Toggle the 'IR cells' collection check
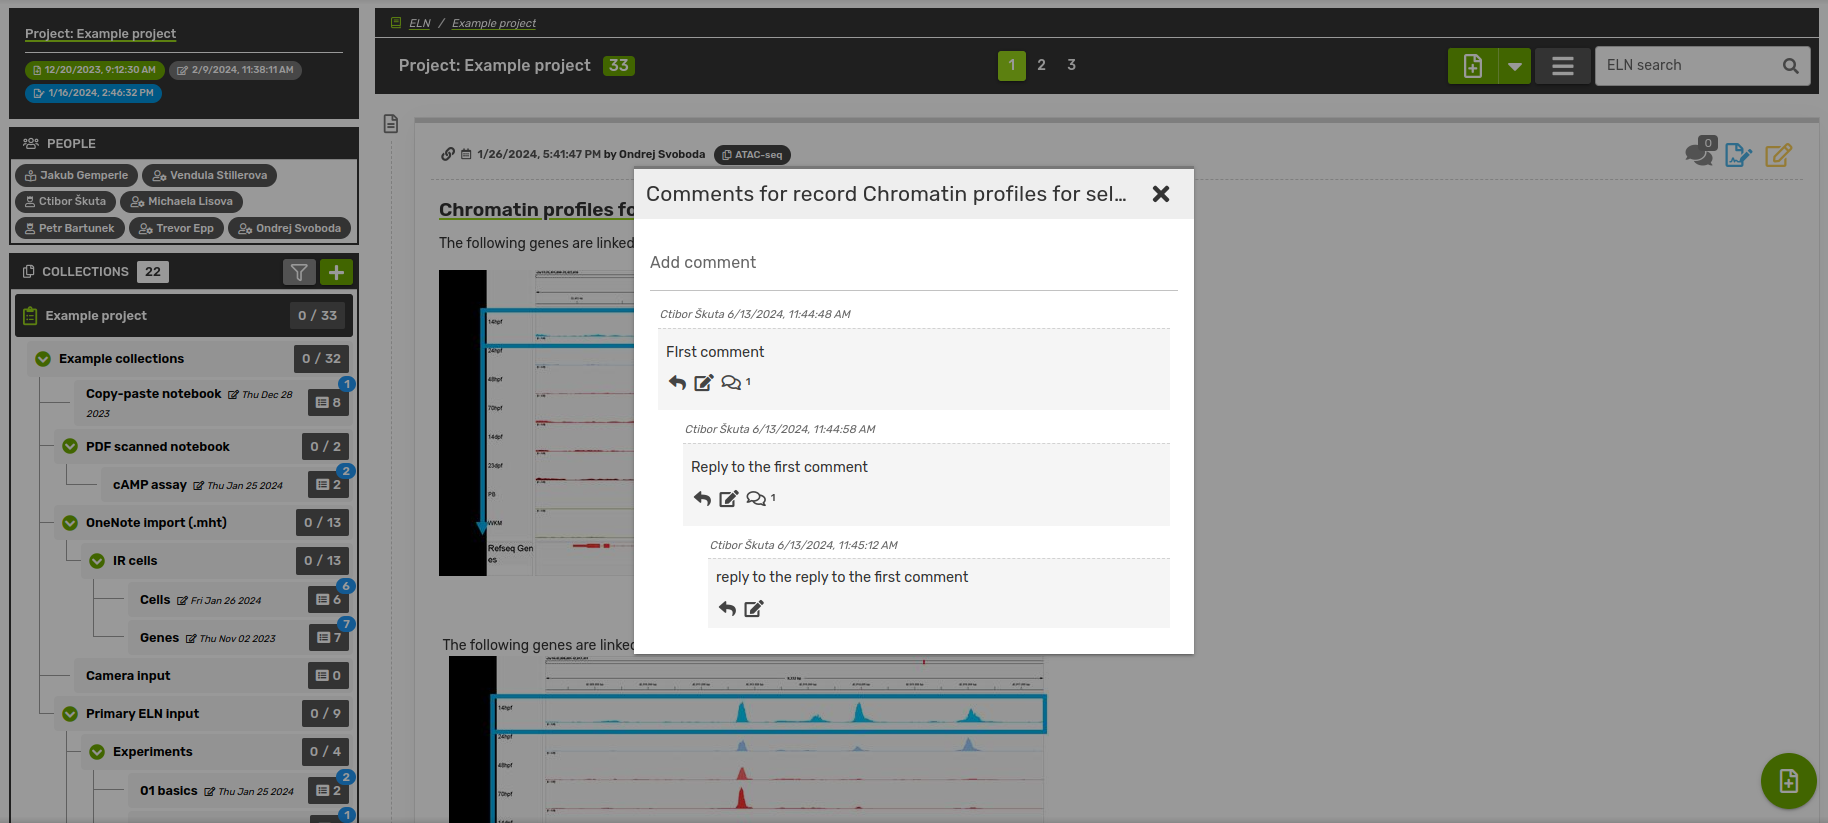The height and width of the screenshot is (823, 1828). coord(97,561)
